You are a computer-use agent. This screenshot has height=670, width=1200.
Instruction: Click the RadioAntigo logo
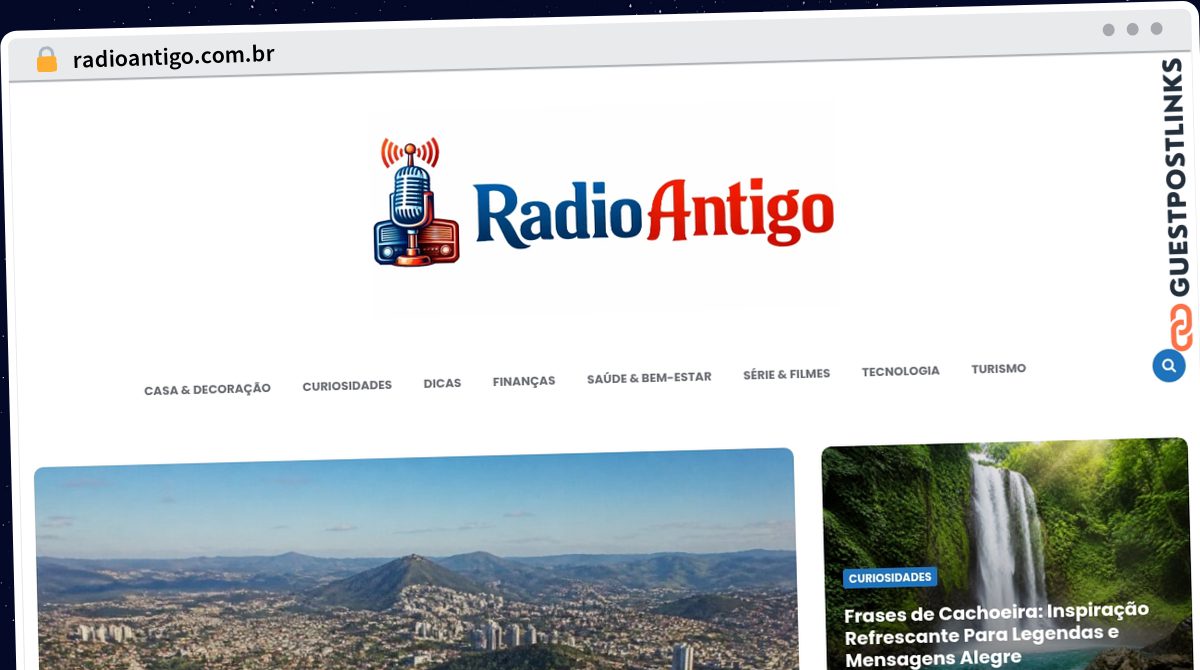[x=603, y=204]
